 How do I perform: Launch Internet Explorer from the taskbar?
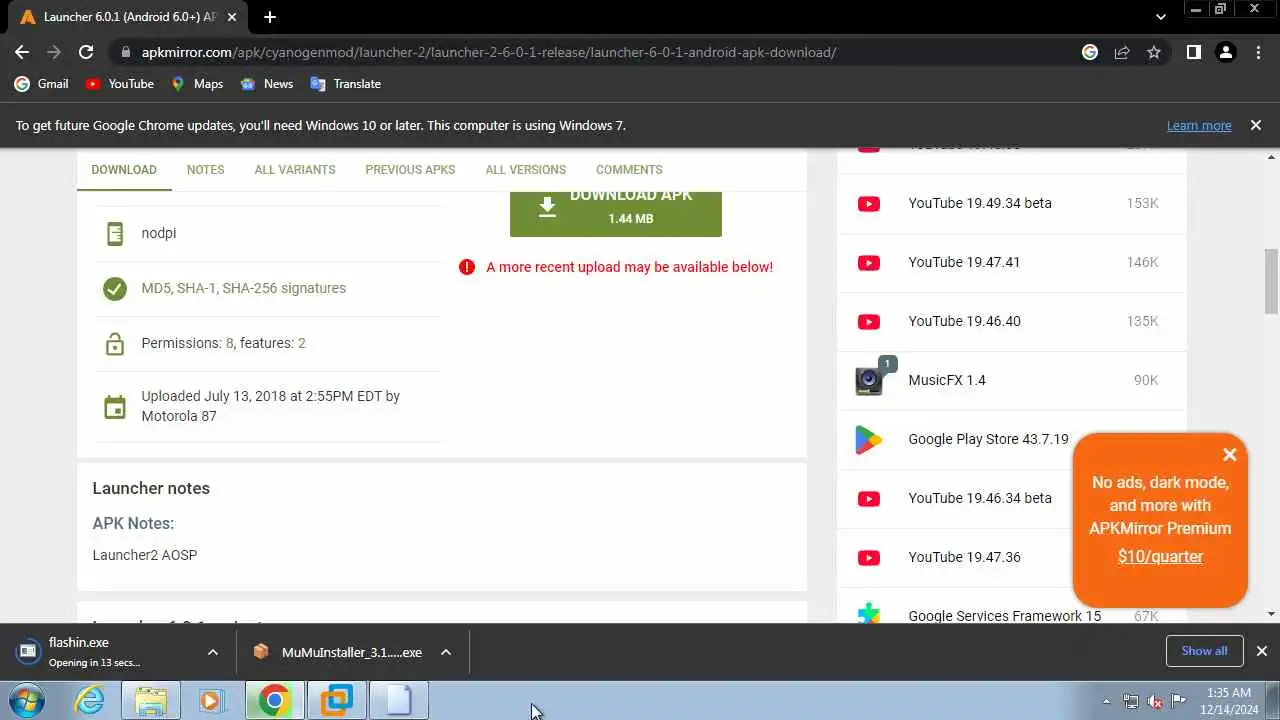point(89,700)
